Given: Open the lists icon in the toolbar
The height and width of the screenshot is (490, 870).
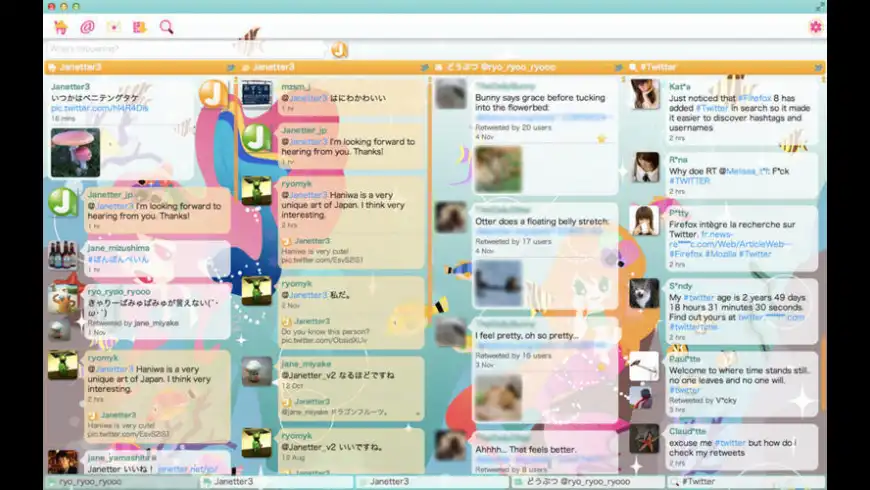Looking at the screenshot, I should 139,27.
